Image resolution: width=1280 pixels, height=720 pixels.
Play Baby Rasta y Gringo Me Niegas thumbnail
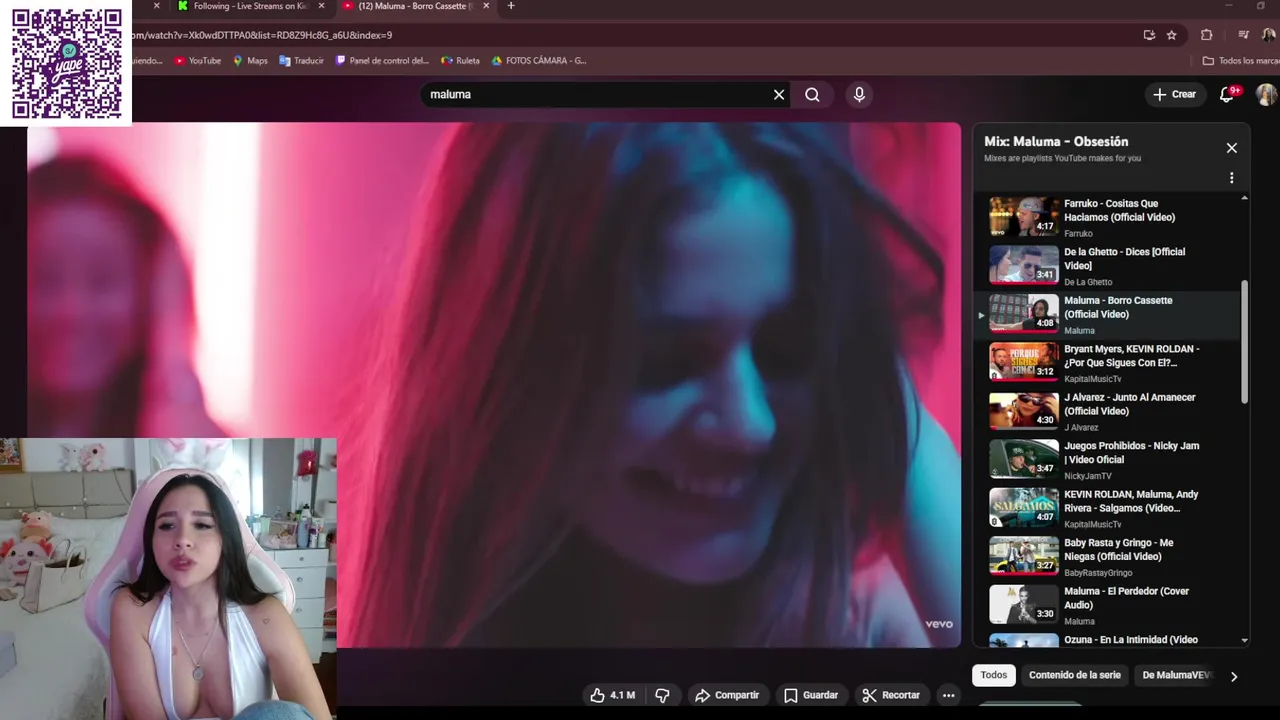1024,557
